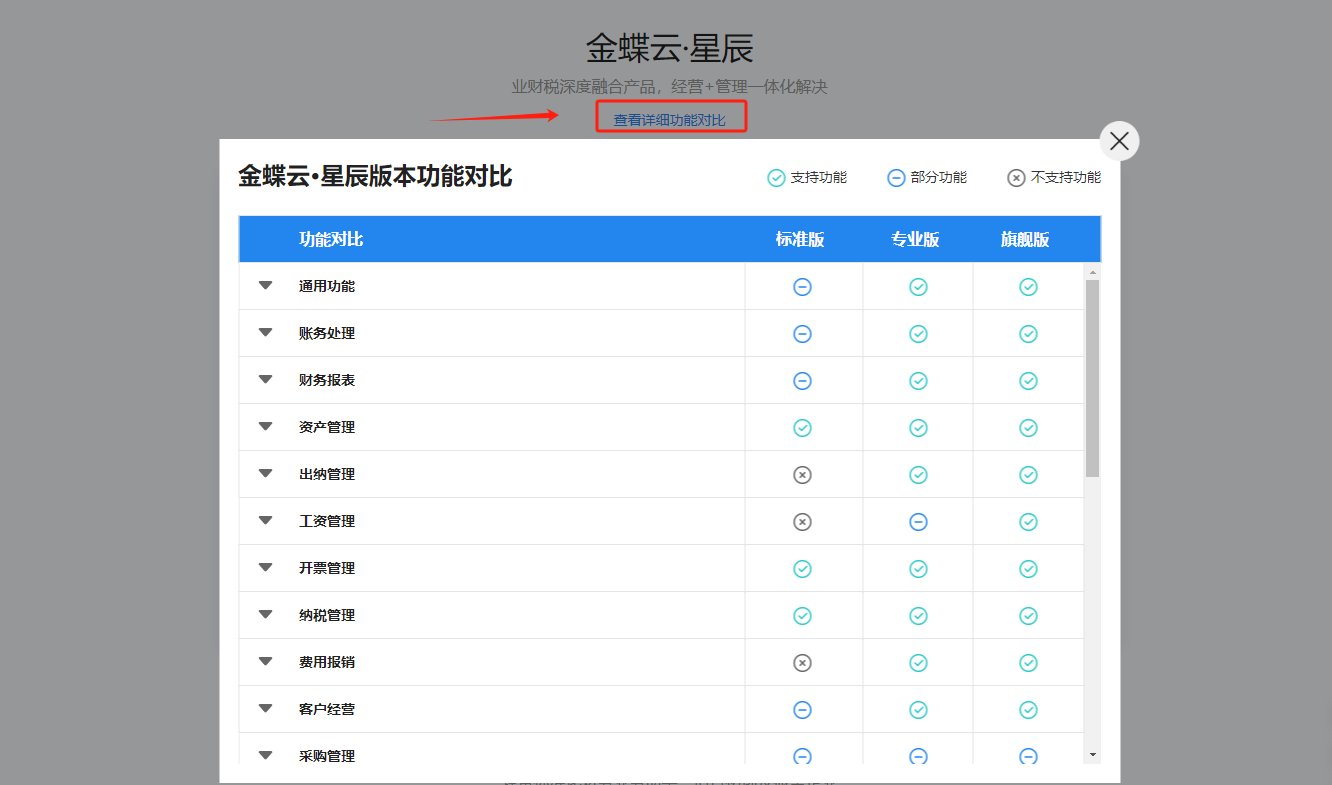The image size is (1332, 785).
Task: Click 出纳管理 supported icon under 旗舰版
Action: tap(1028, 475)
